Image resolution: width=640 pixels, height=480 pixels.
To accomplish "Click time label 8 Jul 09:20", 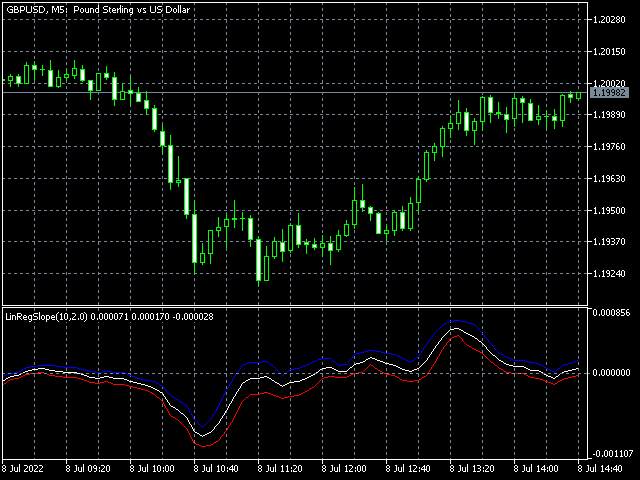I will 88,468.
